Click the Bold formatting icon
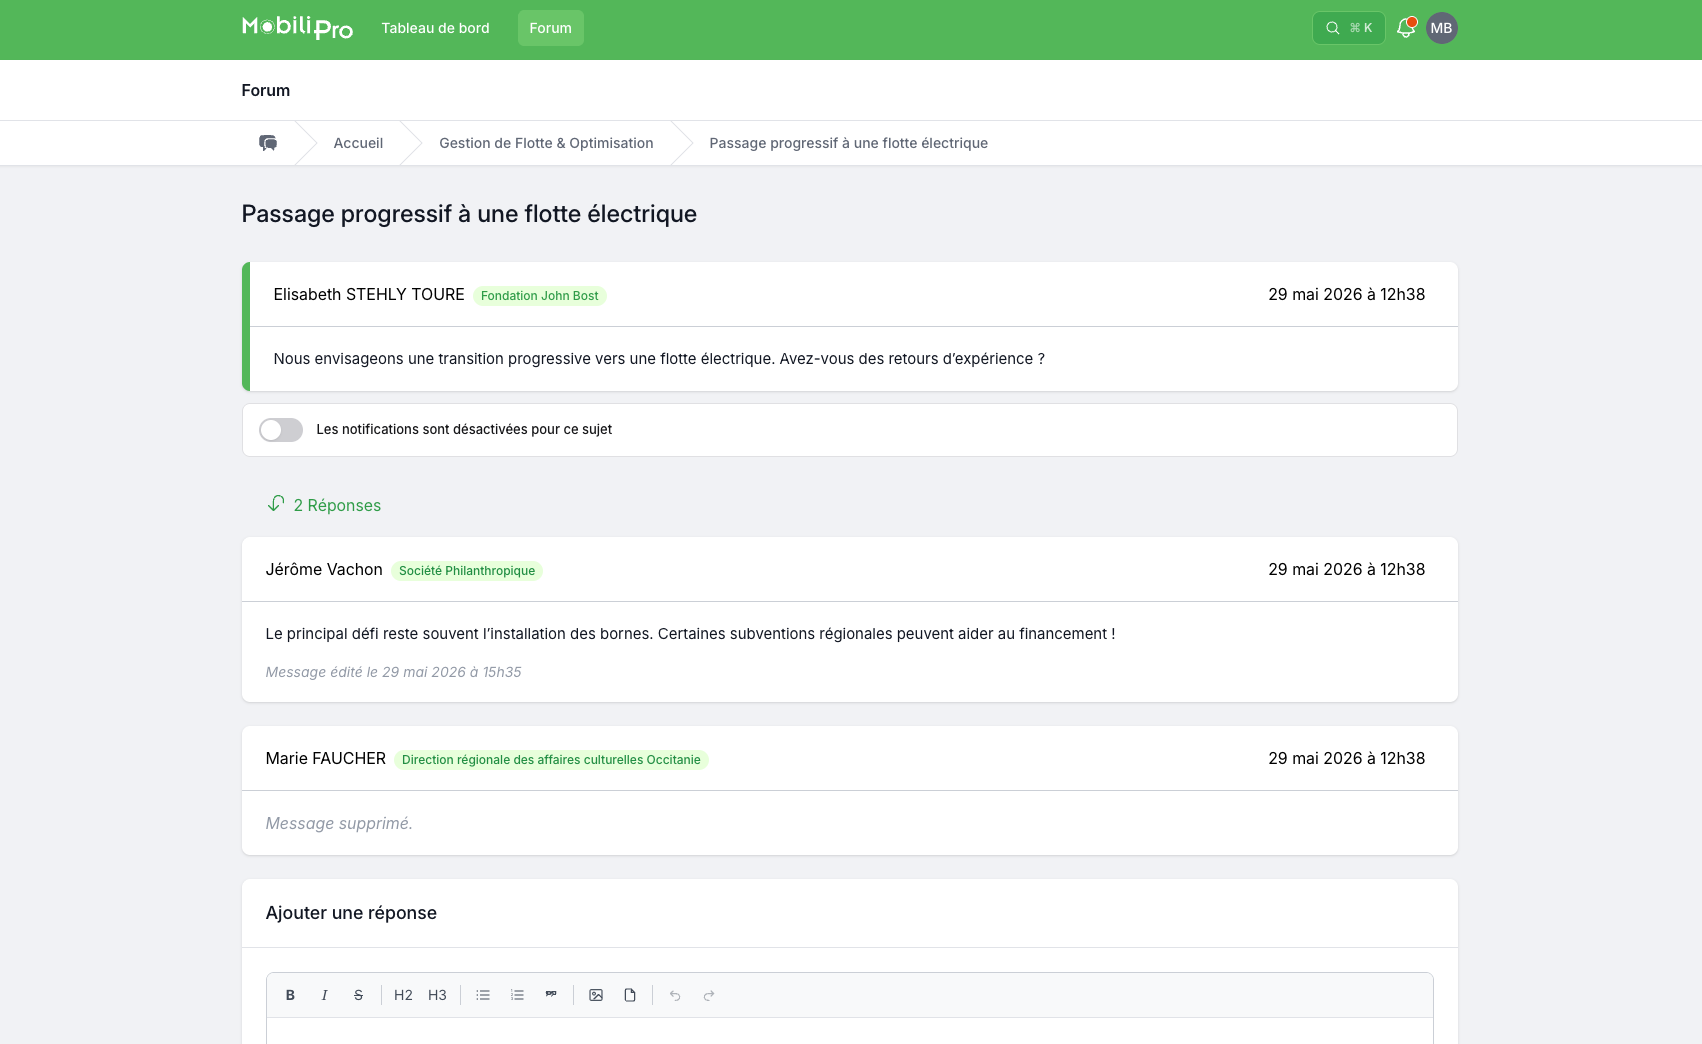Viewport: 1702px width, 1044px height. [290, 995]
